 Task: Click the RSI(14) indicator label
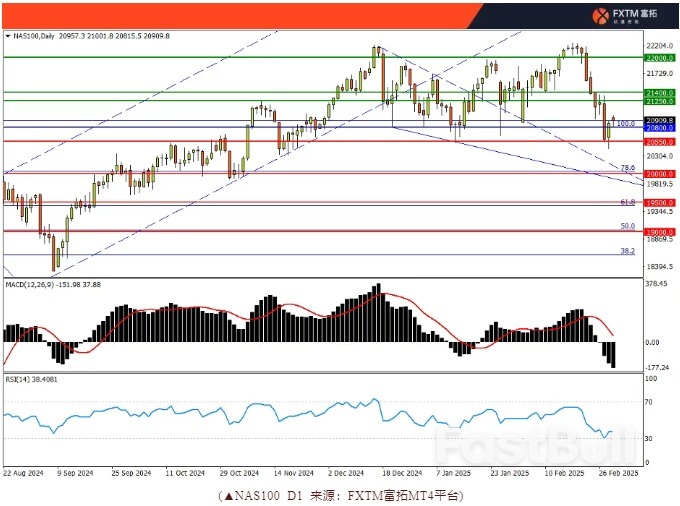pyautogui.click(x=18, y=380)
